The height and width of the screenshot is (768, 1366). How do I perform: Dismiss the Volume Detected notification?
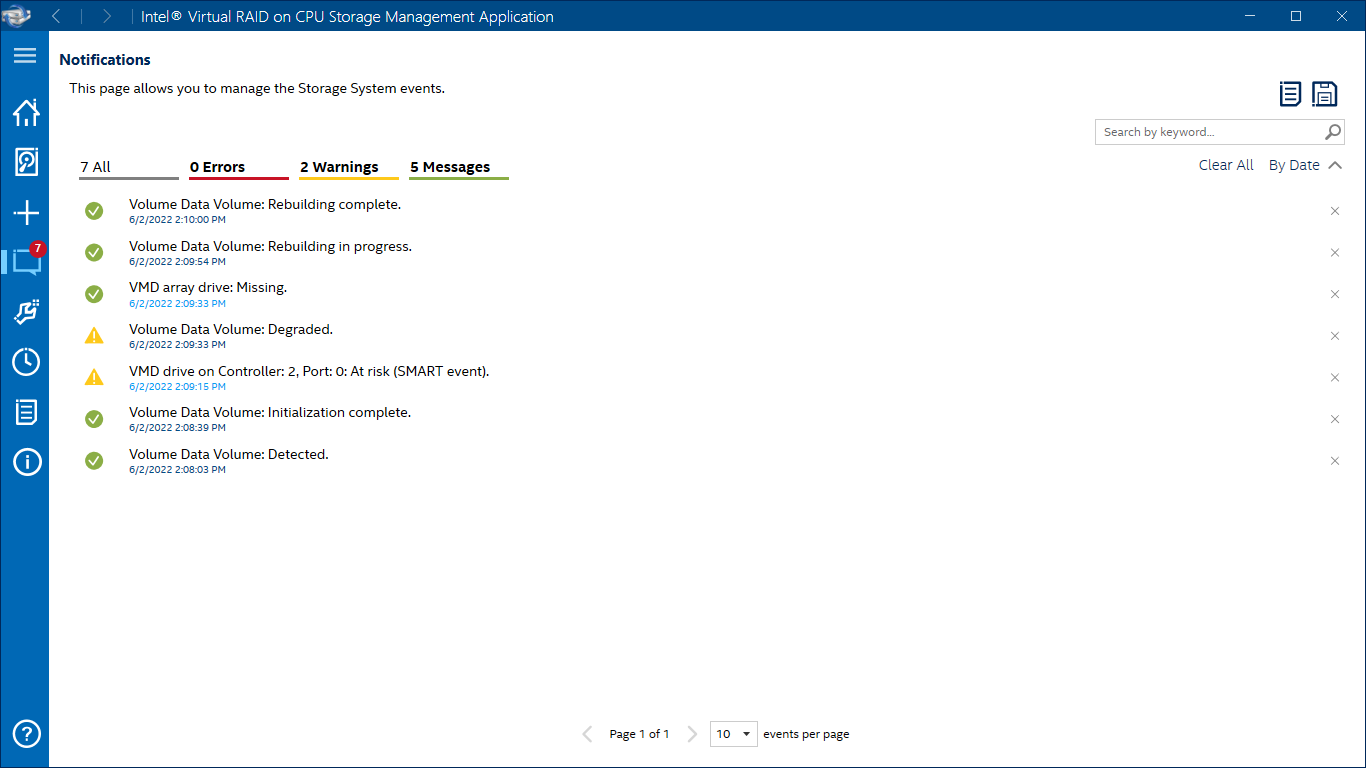(x=1334, y=461)
